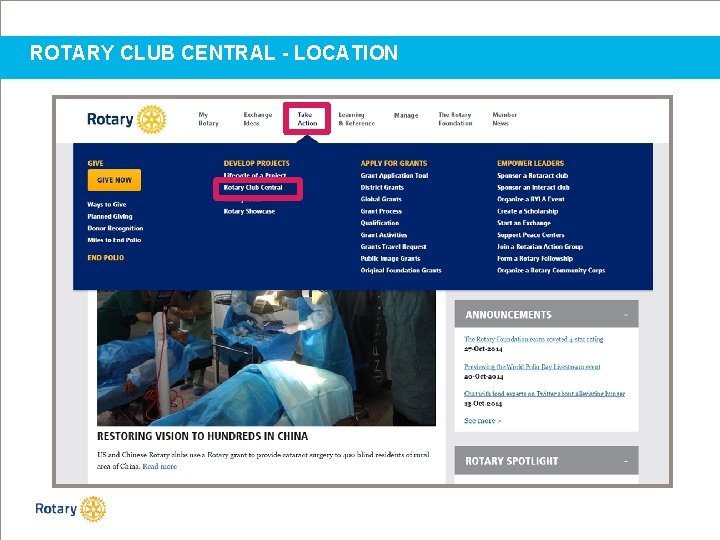The height and width of the screenshot is (540, 720).
Task: Click the Rotary logo in the slide footer
Action: click(x=71, y=509)
